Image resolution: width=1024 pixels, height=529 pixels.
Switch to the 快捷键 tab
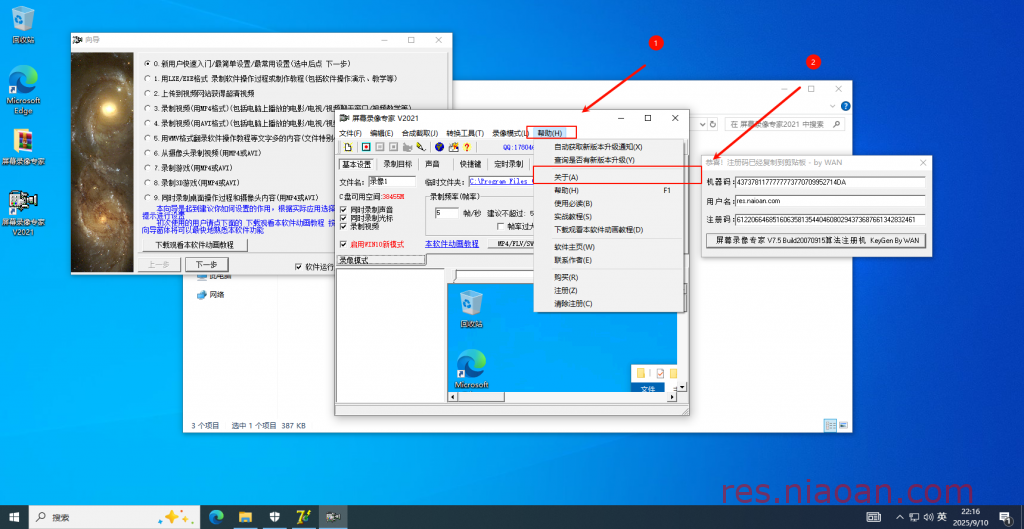[x=470, y=164]
